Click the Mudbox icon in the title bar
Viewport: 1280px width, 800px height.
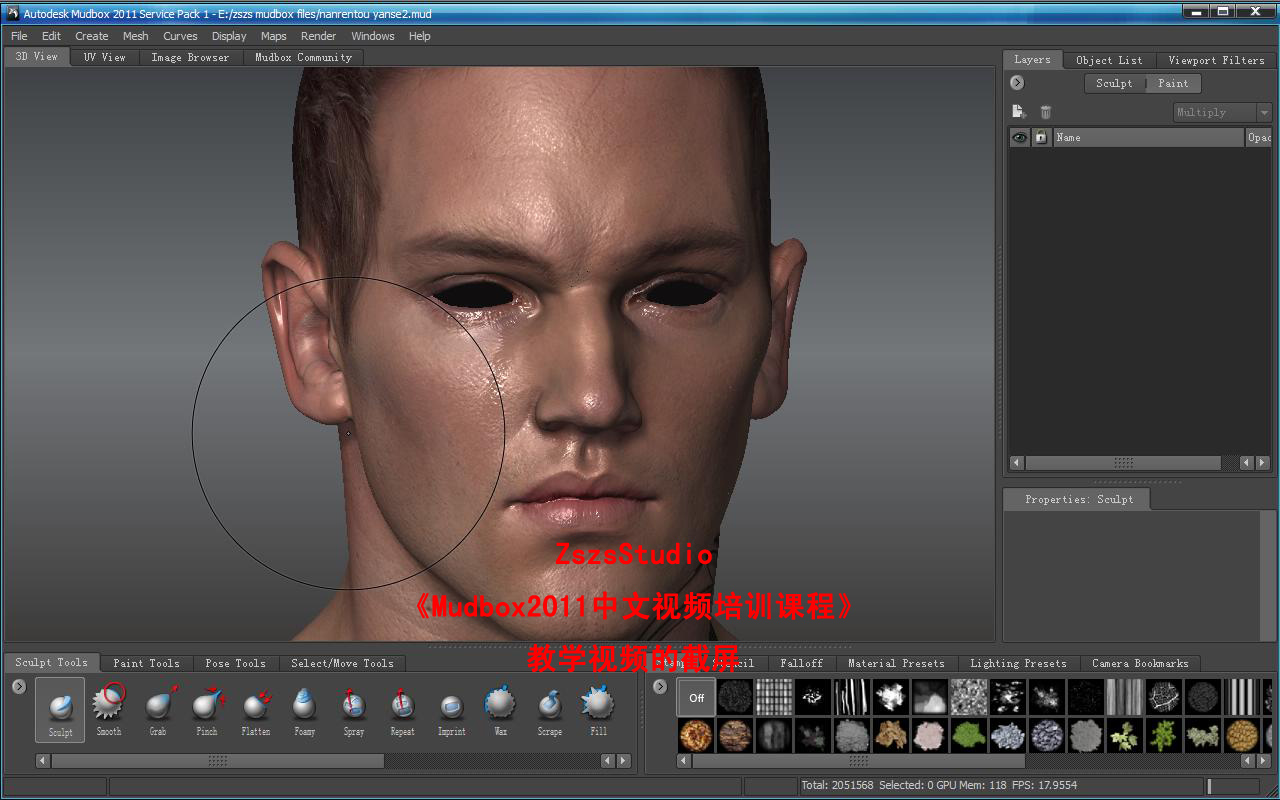[x=12, y=13]
